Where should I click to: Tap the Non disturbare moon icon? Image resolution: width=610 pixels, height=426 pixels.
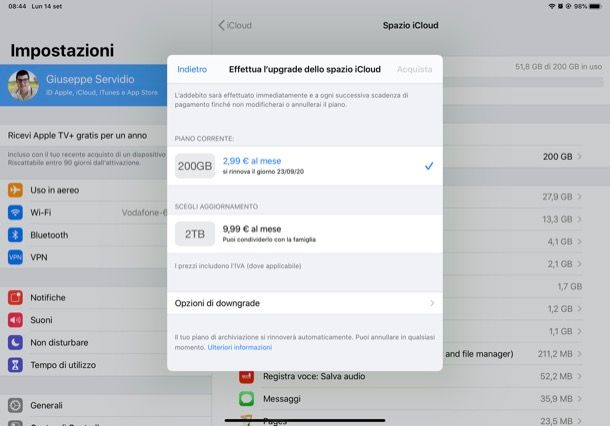tap(15, 342)
